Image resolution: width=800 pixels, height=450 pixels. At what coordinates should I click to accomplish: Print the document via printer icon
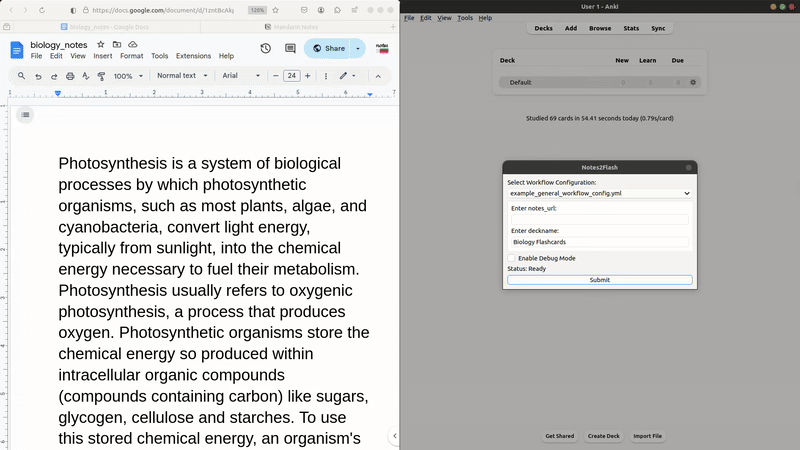click(x=70, y=76)
